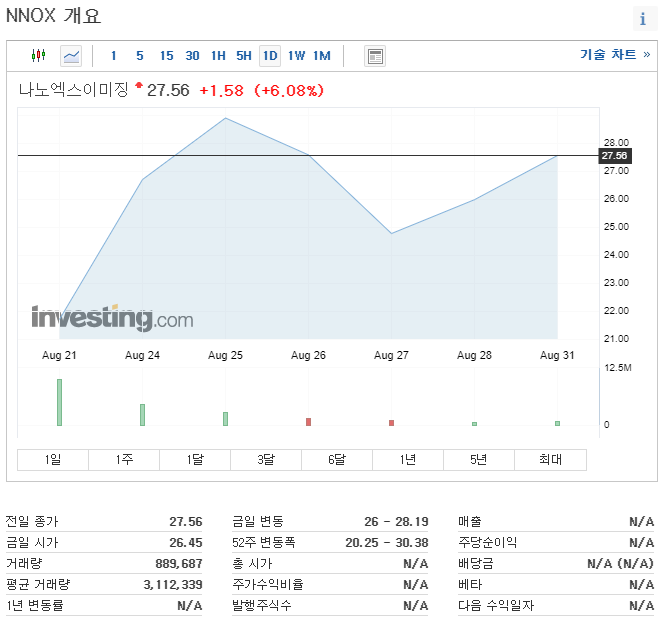Click the red Aug 26 volume bar
The height and width of the screenshot is (625, 669).
pyautogui.click(x=308, y=422)
